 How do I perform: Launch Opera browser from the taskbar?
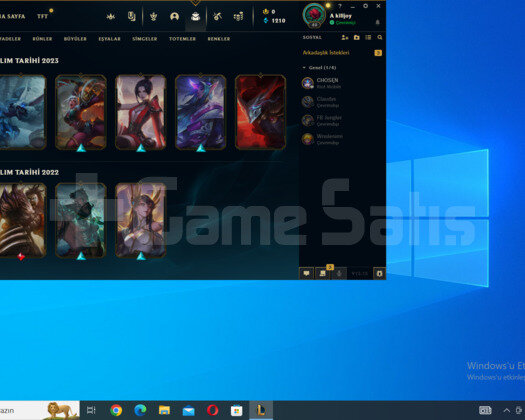(x=213, y=410)
